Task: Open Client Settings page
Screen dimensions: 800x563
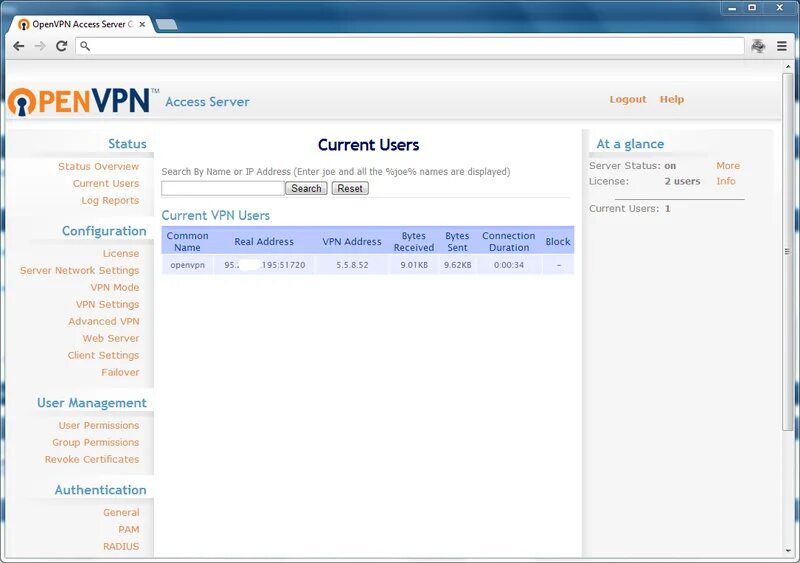Action: (103, 355)
